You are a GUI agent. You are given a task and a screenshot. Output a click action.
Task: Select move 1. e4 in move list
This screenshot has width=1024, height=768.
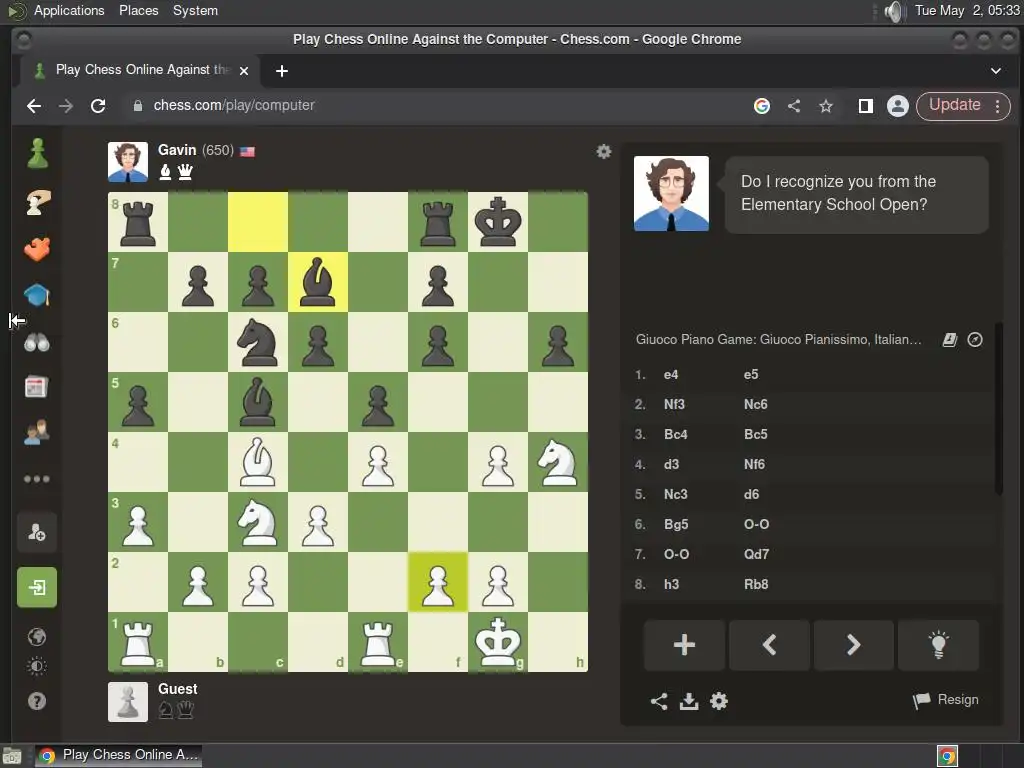click(671, 375)
